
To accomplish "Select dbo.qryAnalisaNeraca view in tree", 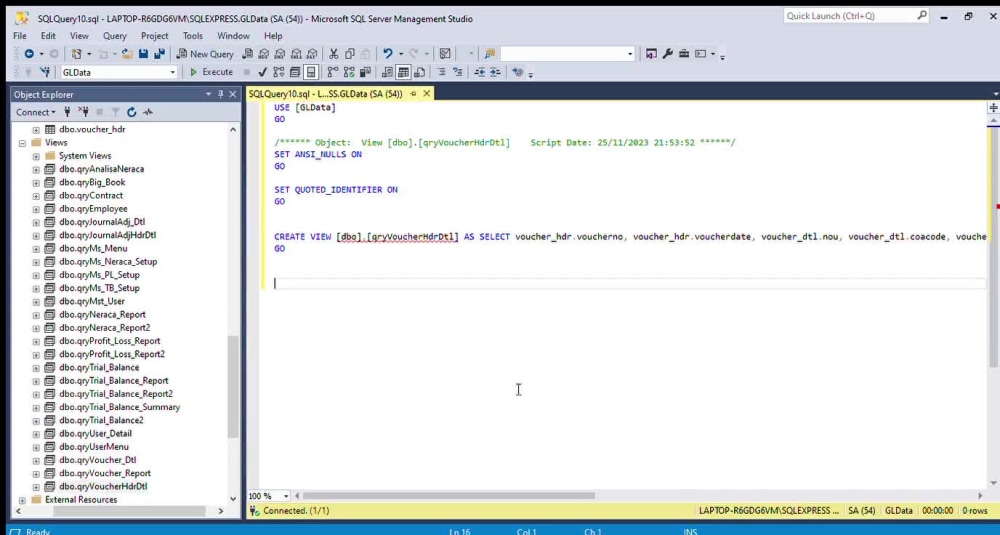I will [101, 169].
